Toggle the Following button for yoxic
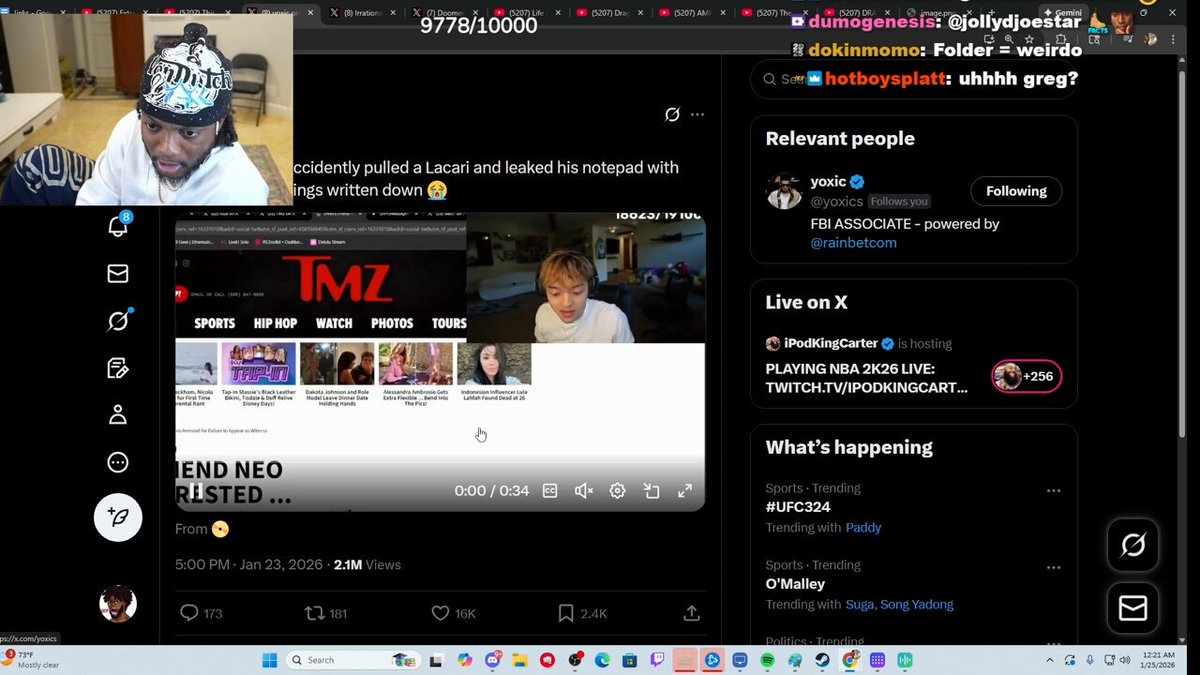Screen dimensions: 1200x675 click(x=1016, y=191)
